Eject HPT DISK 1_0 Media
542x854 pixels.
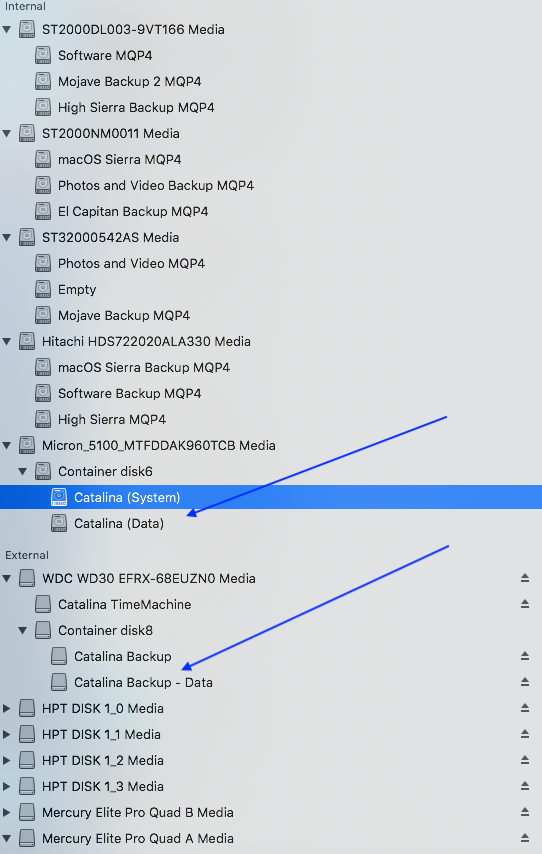[525, 708]
